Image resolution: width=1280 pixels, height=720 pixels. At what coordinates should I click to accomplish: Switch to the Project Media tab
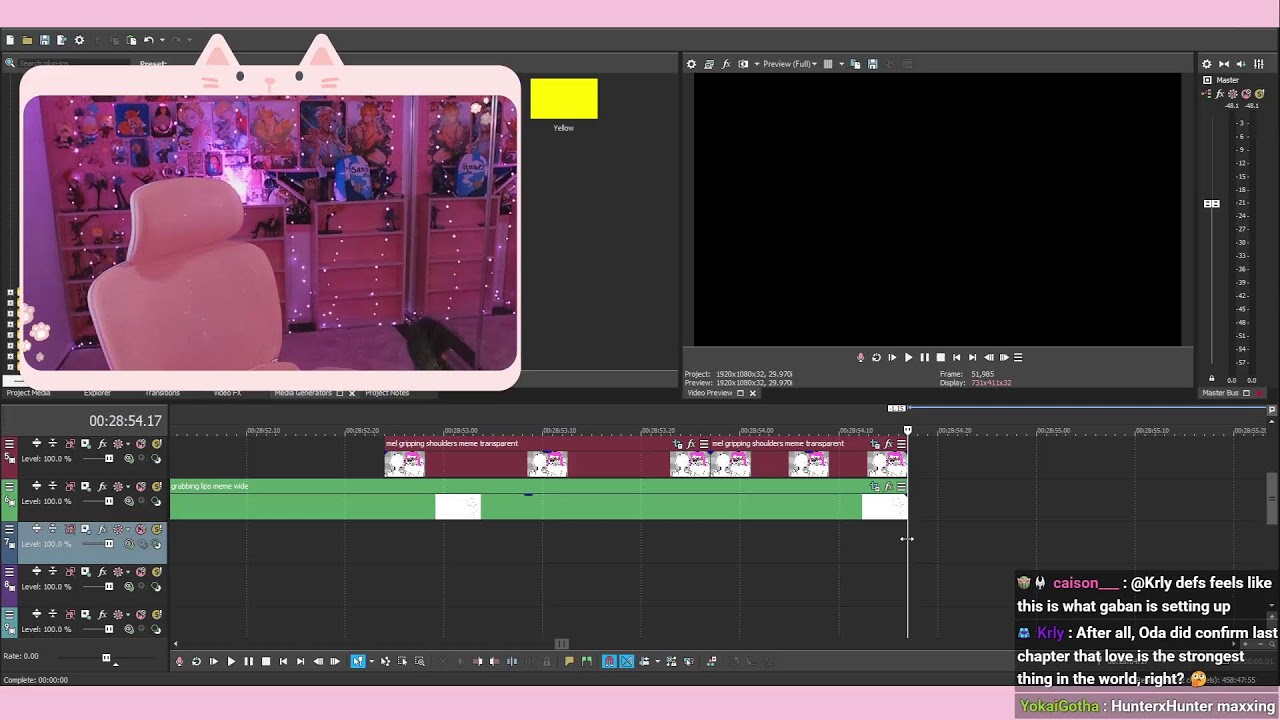pyautogui.click(x=28, y=393)
